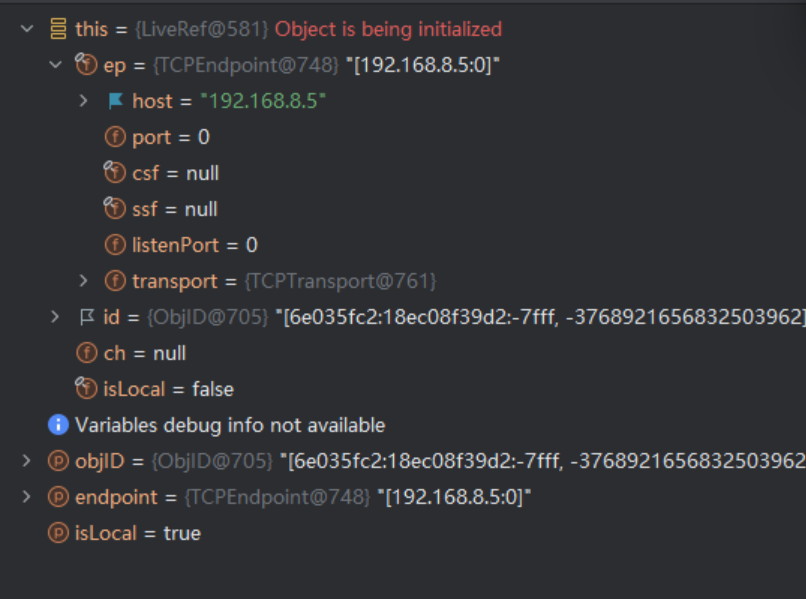Collapse the 'this' LiveRef node

(27, 29)
